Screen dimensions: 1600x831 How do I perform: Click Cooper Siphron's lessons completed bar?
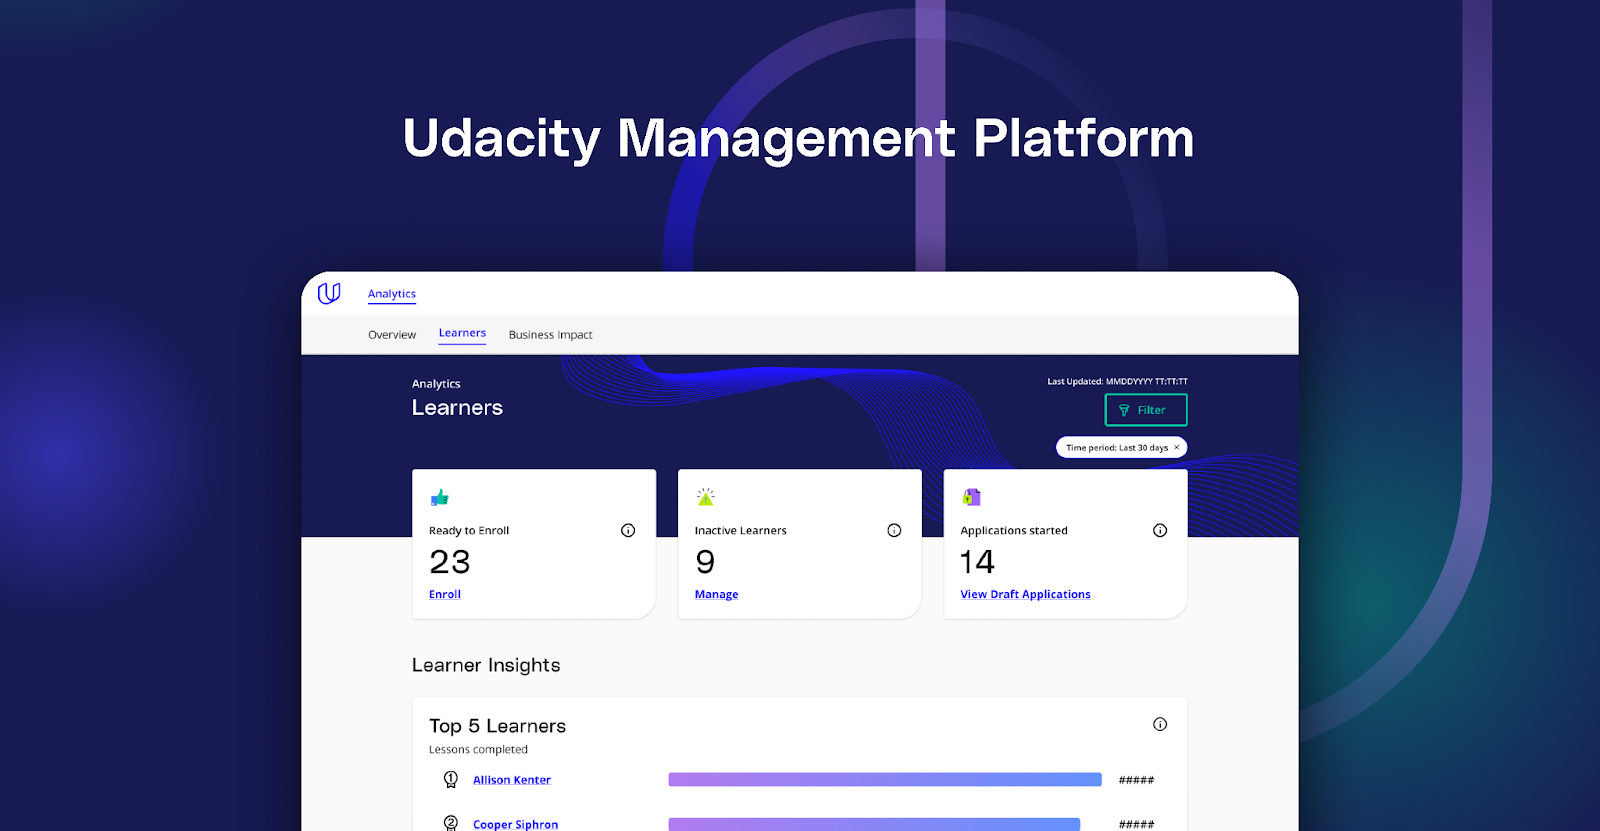click(x=874, y=824)
